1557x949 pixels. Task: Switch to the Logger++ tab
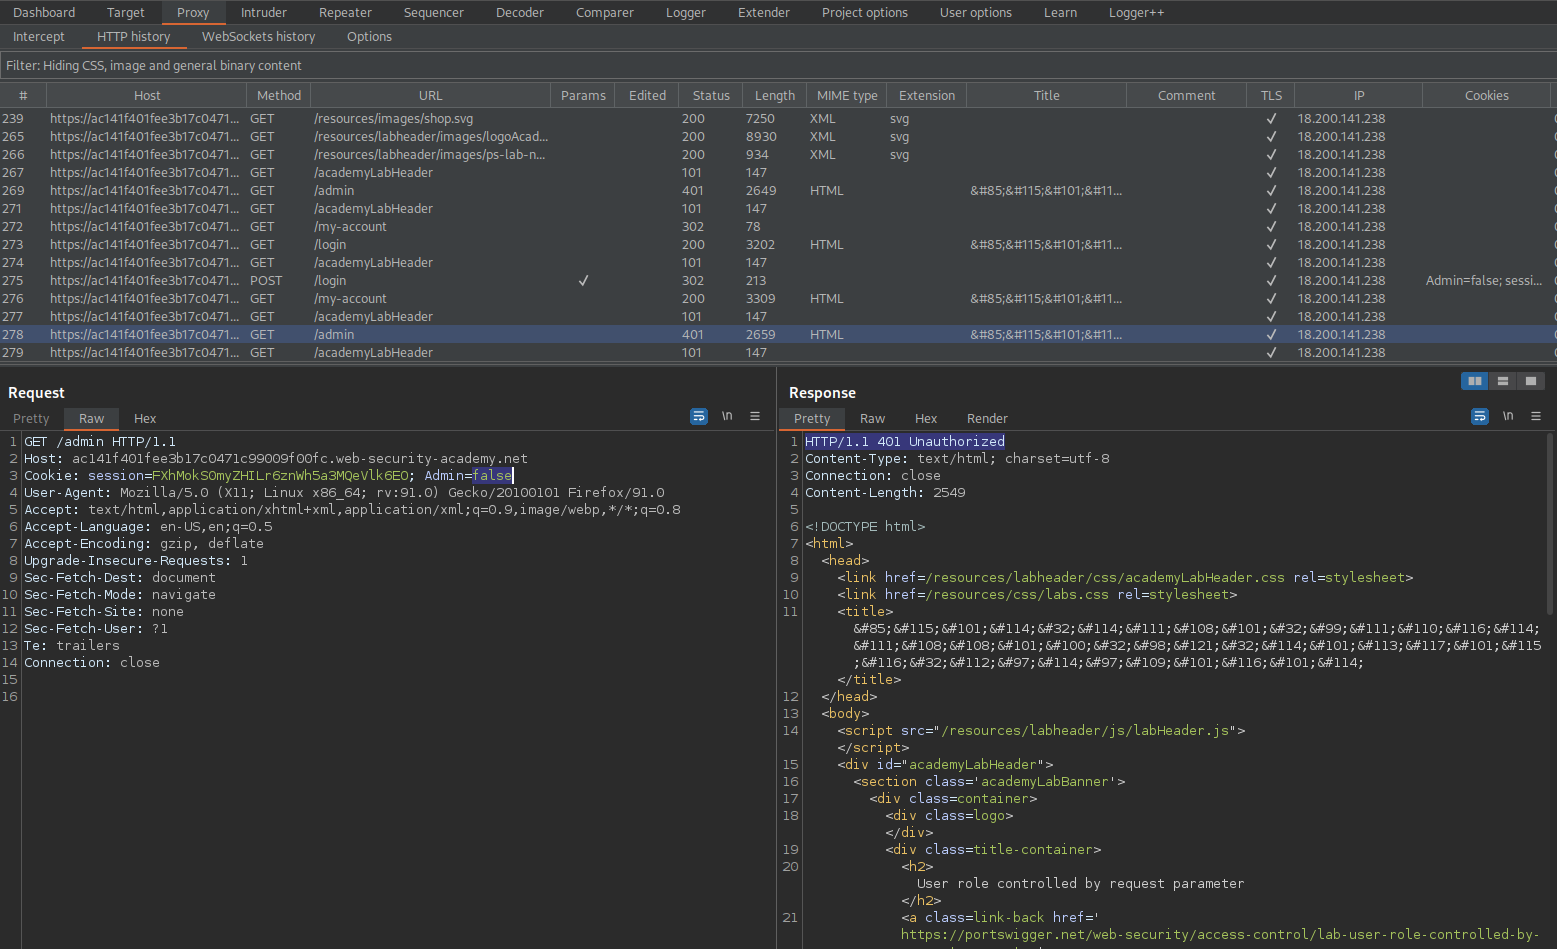coord(1136,12)
